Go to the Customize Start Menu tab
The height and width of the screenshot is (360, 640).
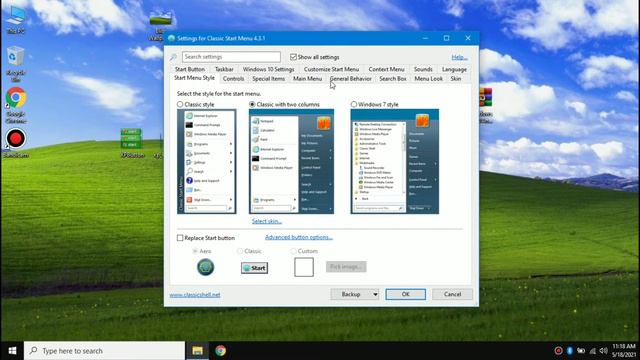click(331, 69)
